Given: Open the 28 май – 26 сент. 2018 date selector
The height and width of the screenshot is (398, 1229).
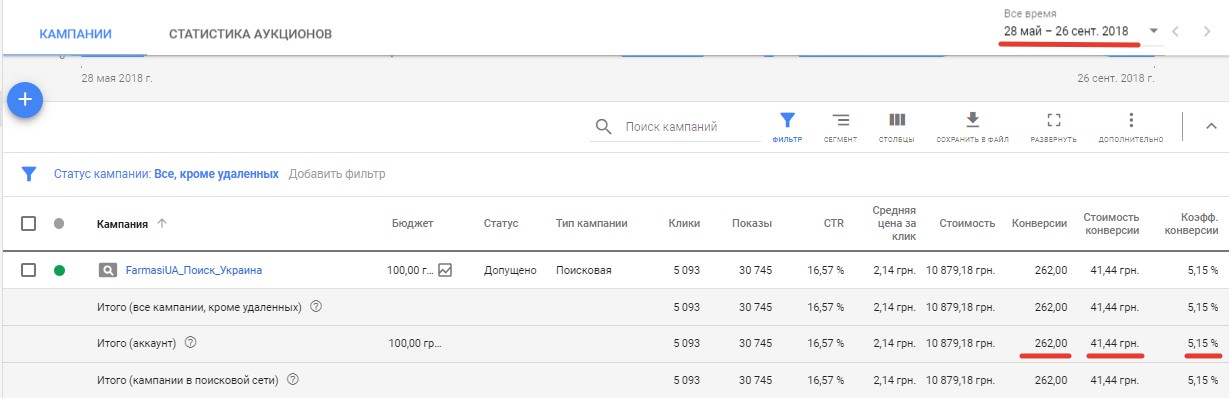Looking at the screenshot, I should pyautogui.click(x=1067, y=32).
